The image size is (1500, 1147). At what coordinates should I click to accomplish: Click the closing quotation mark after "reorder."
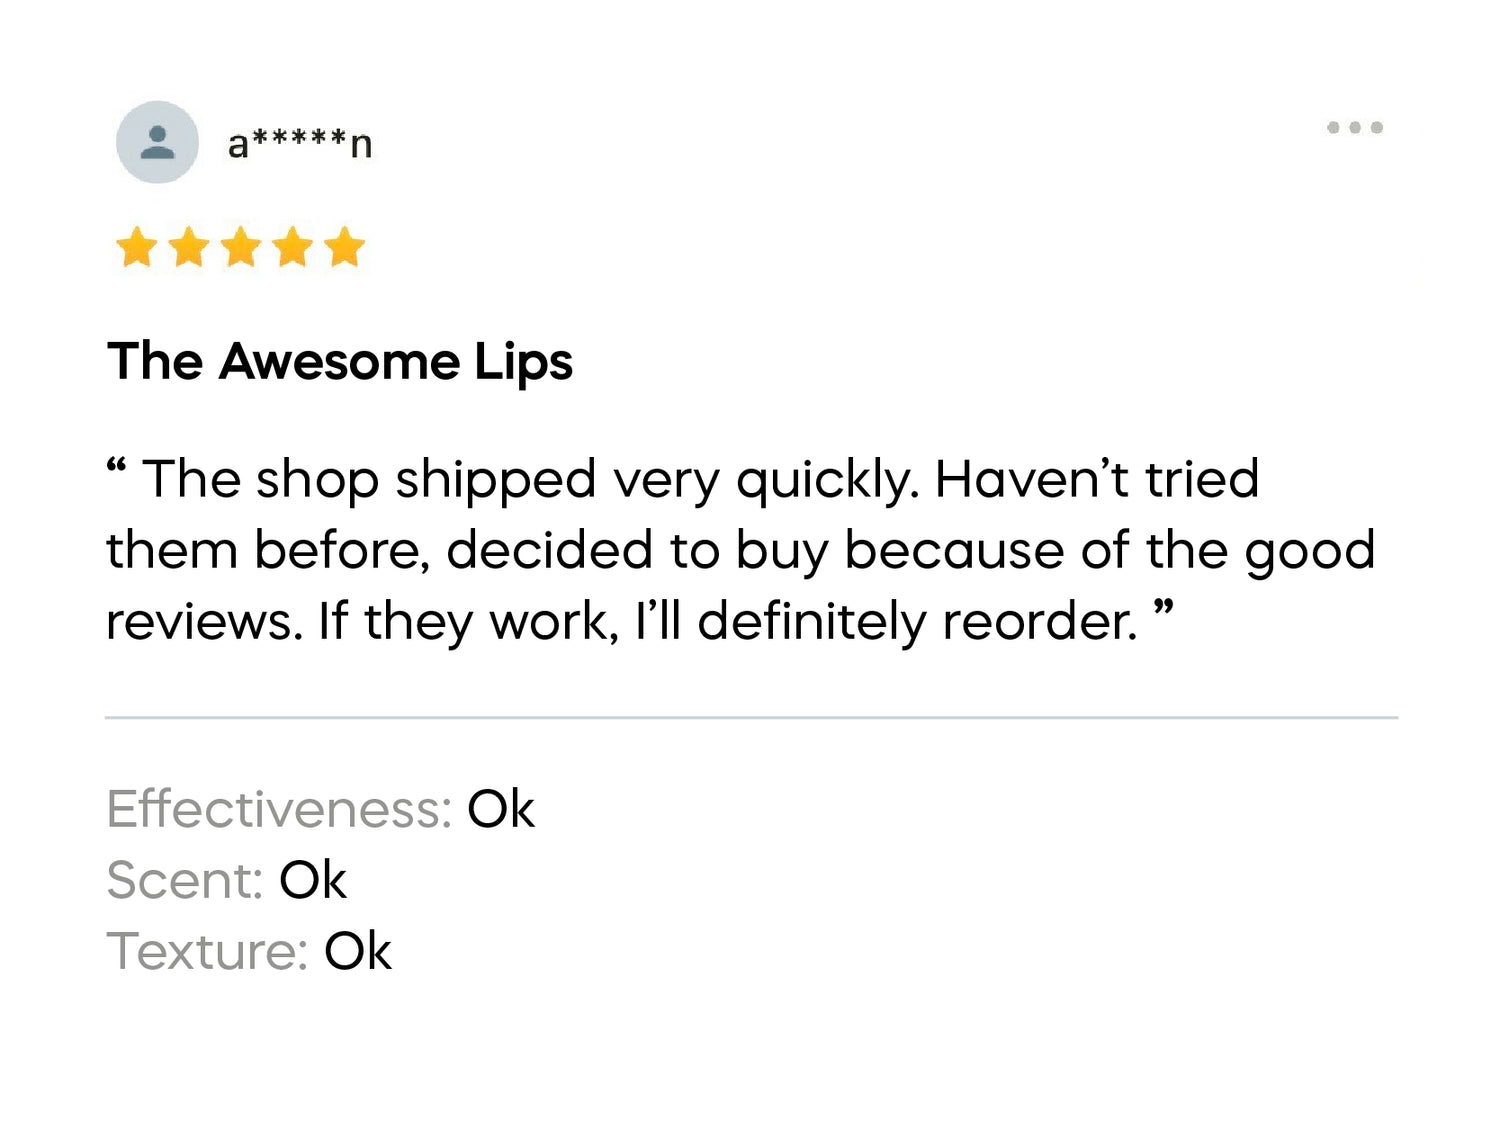pos(1163,608)
